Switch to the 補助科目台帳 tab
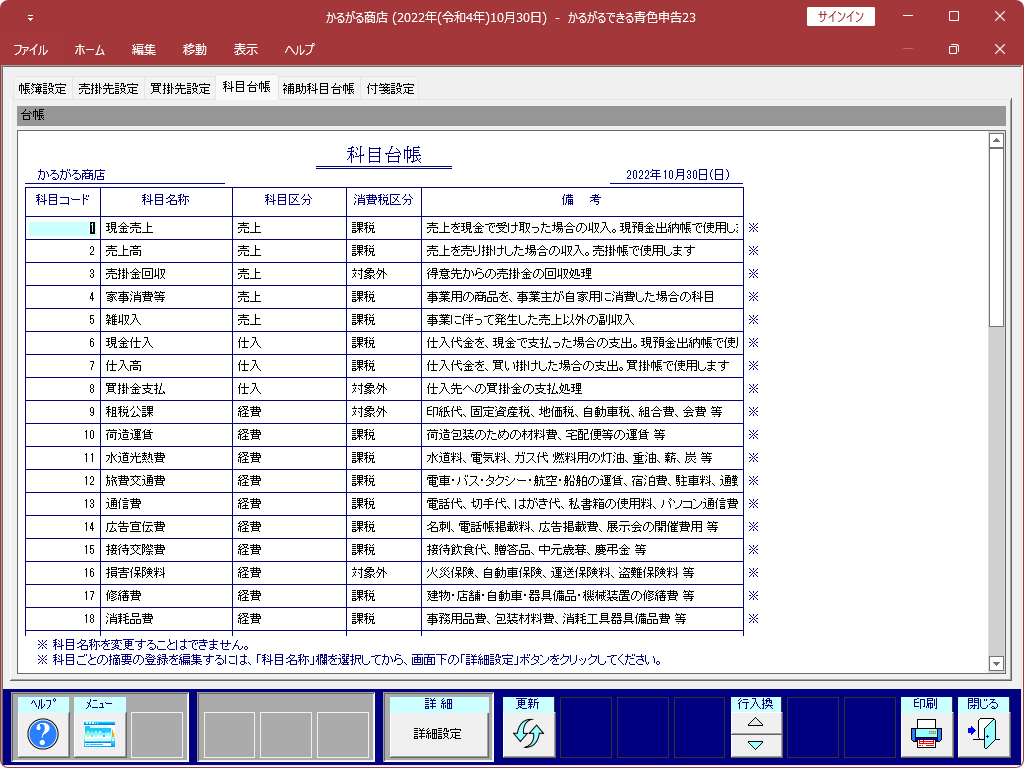 pyautogui.click(x=319, y=89)
